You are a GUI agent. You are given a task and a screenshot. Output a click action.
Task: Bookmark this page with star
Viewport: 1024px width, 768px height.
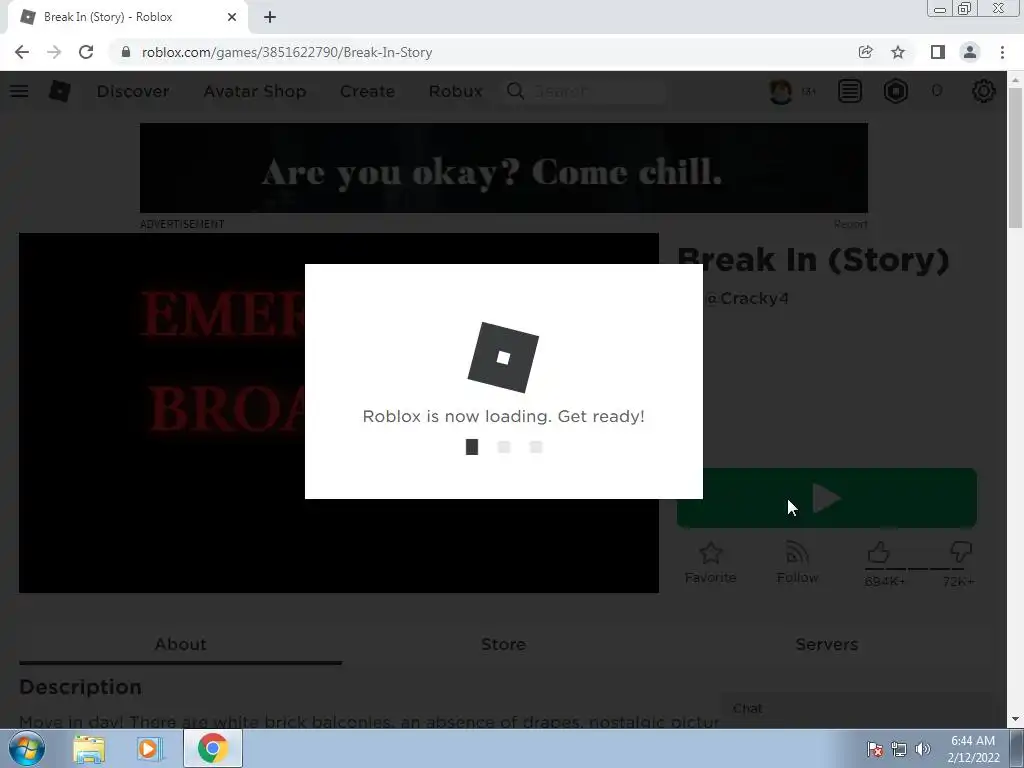point(898,52)
